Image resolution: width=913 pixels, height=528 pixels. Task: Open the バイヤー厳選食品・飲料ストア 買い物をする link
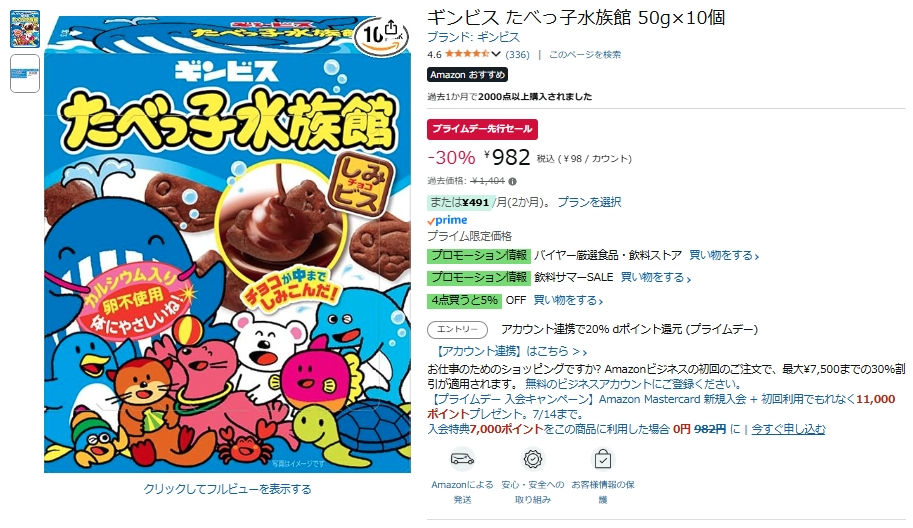point(724,256)
